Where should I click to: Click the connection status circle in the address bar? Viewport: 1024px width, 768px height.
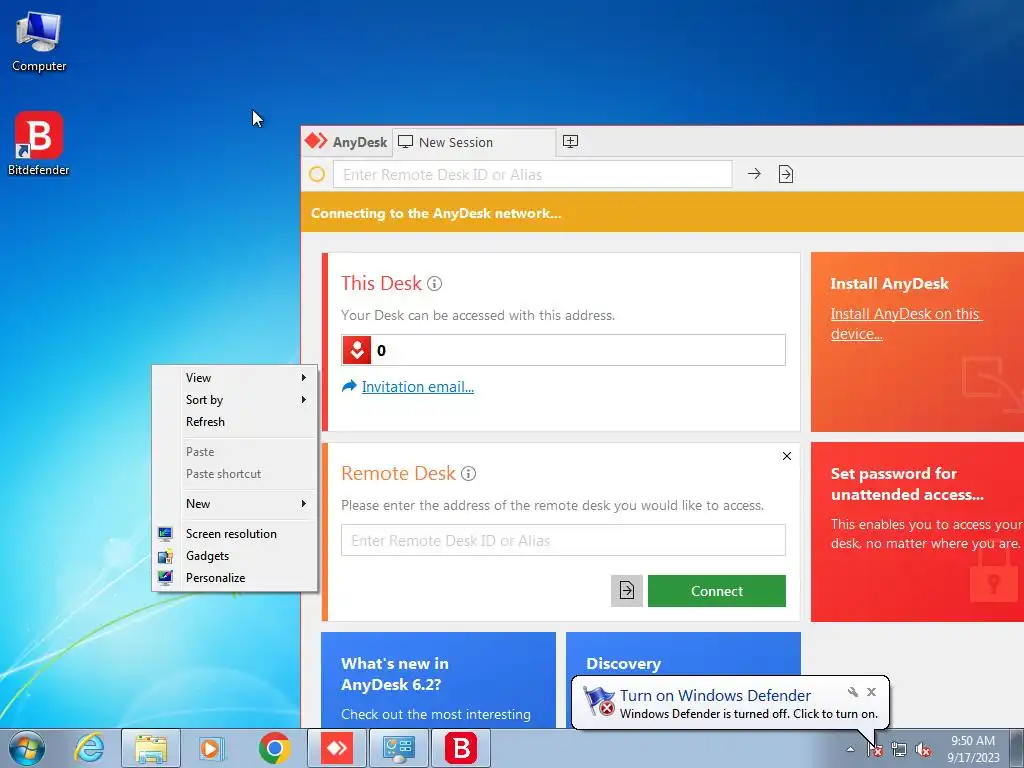[317, 174]
